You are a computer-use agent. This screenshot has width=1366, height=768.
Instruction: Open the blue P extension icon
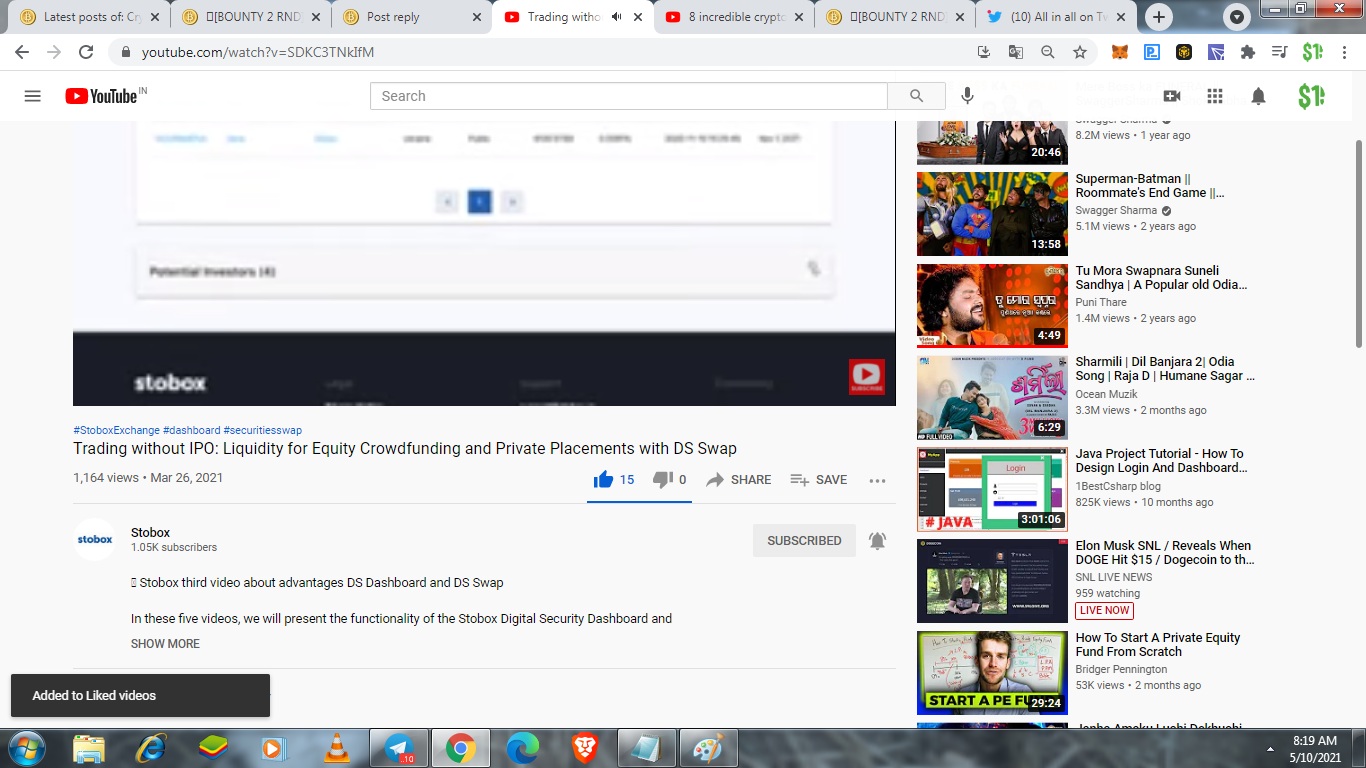(x=1152, y=52)
